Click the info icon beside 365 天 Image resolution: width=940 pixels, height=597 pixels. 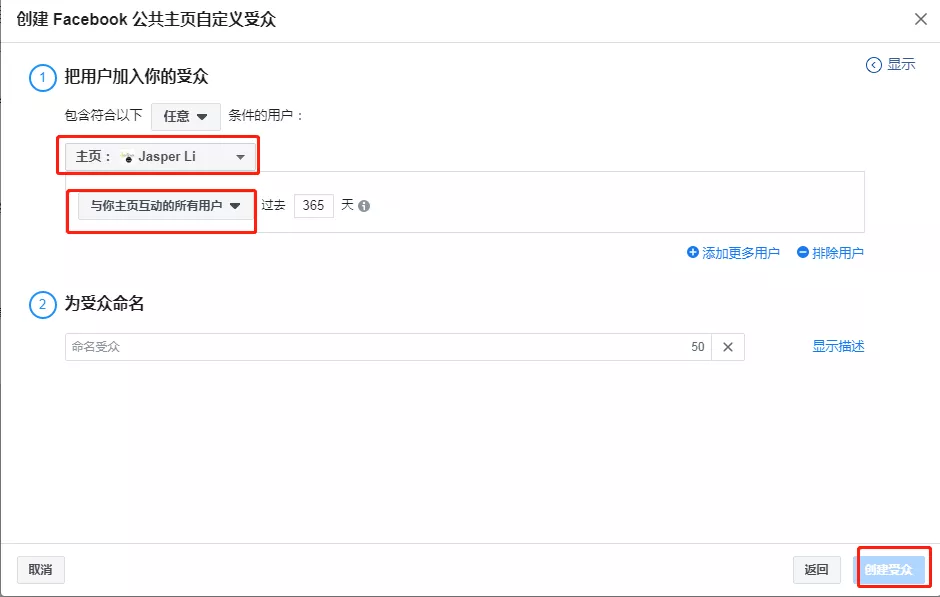362,205
